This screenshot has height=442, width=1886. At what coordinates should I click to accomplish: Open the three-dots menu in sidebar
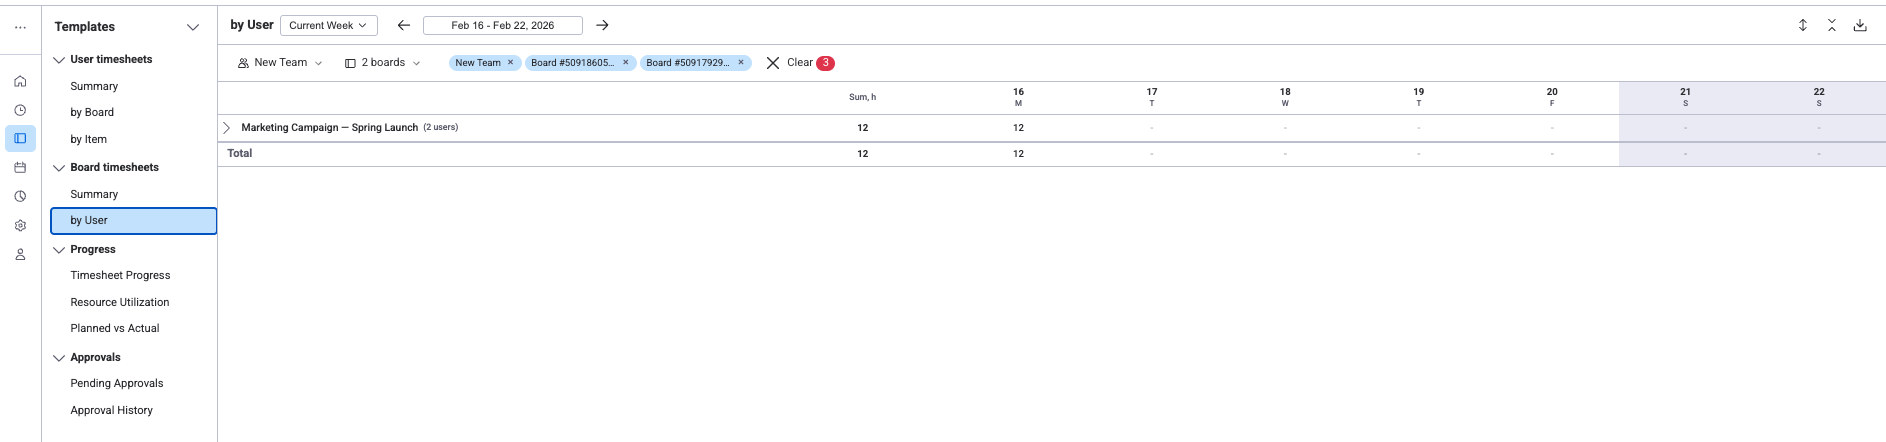click(x=20, y=27)
